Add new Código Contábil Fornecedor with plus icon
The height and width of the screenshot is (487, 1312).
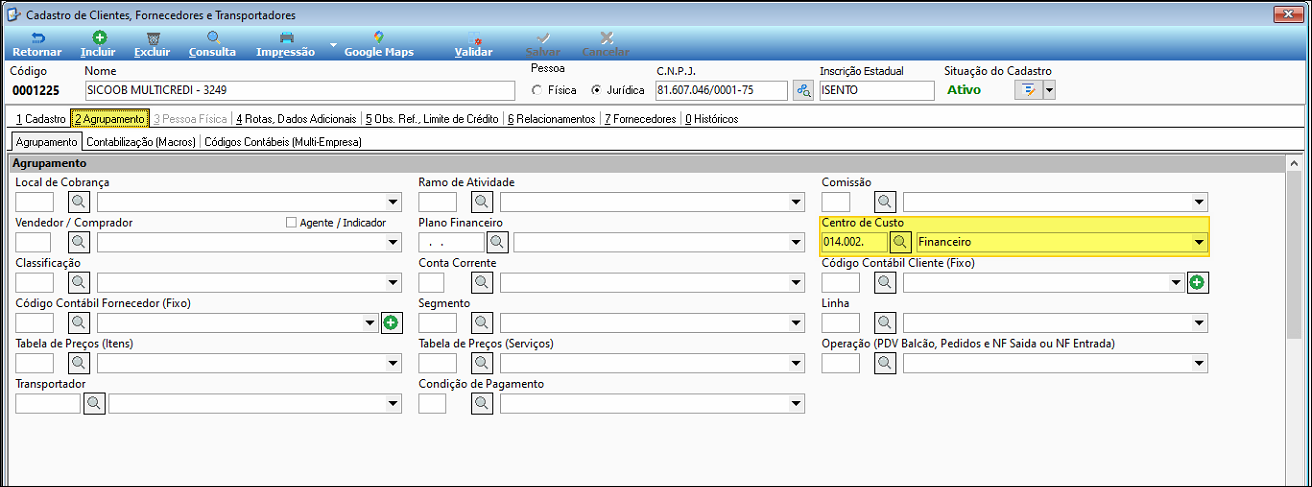click(391, 323)
